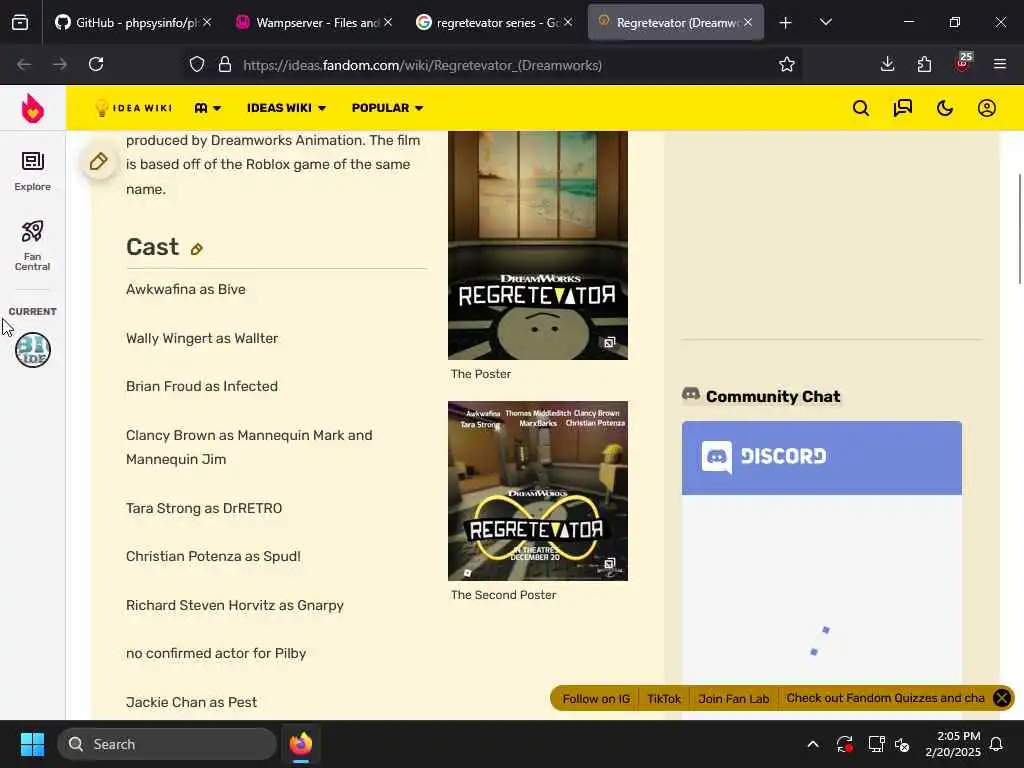This screenshot has height=768, width=1024.
Task: Open the wiki search magnifier icon
Action: (x=861, y=108)
